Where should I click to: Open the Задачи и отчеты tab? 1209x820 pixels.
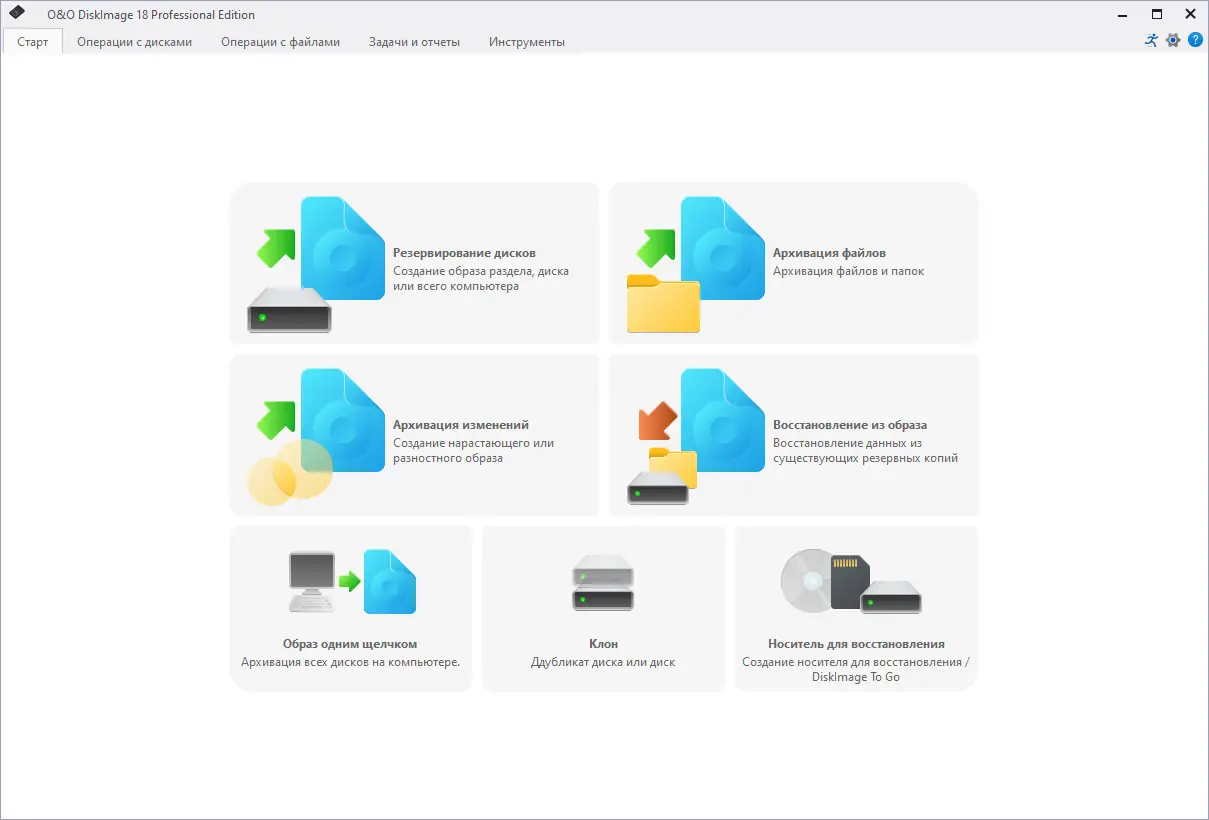tap(414, 42)
